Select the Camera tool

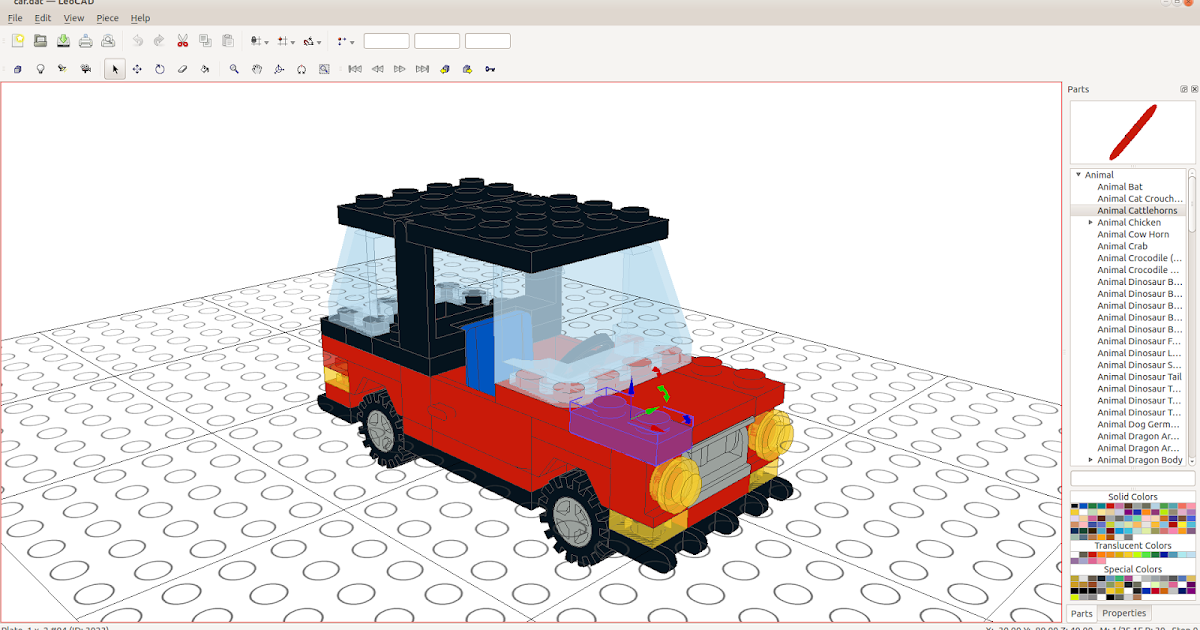click(x=86, y=69)
